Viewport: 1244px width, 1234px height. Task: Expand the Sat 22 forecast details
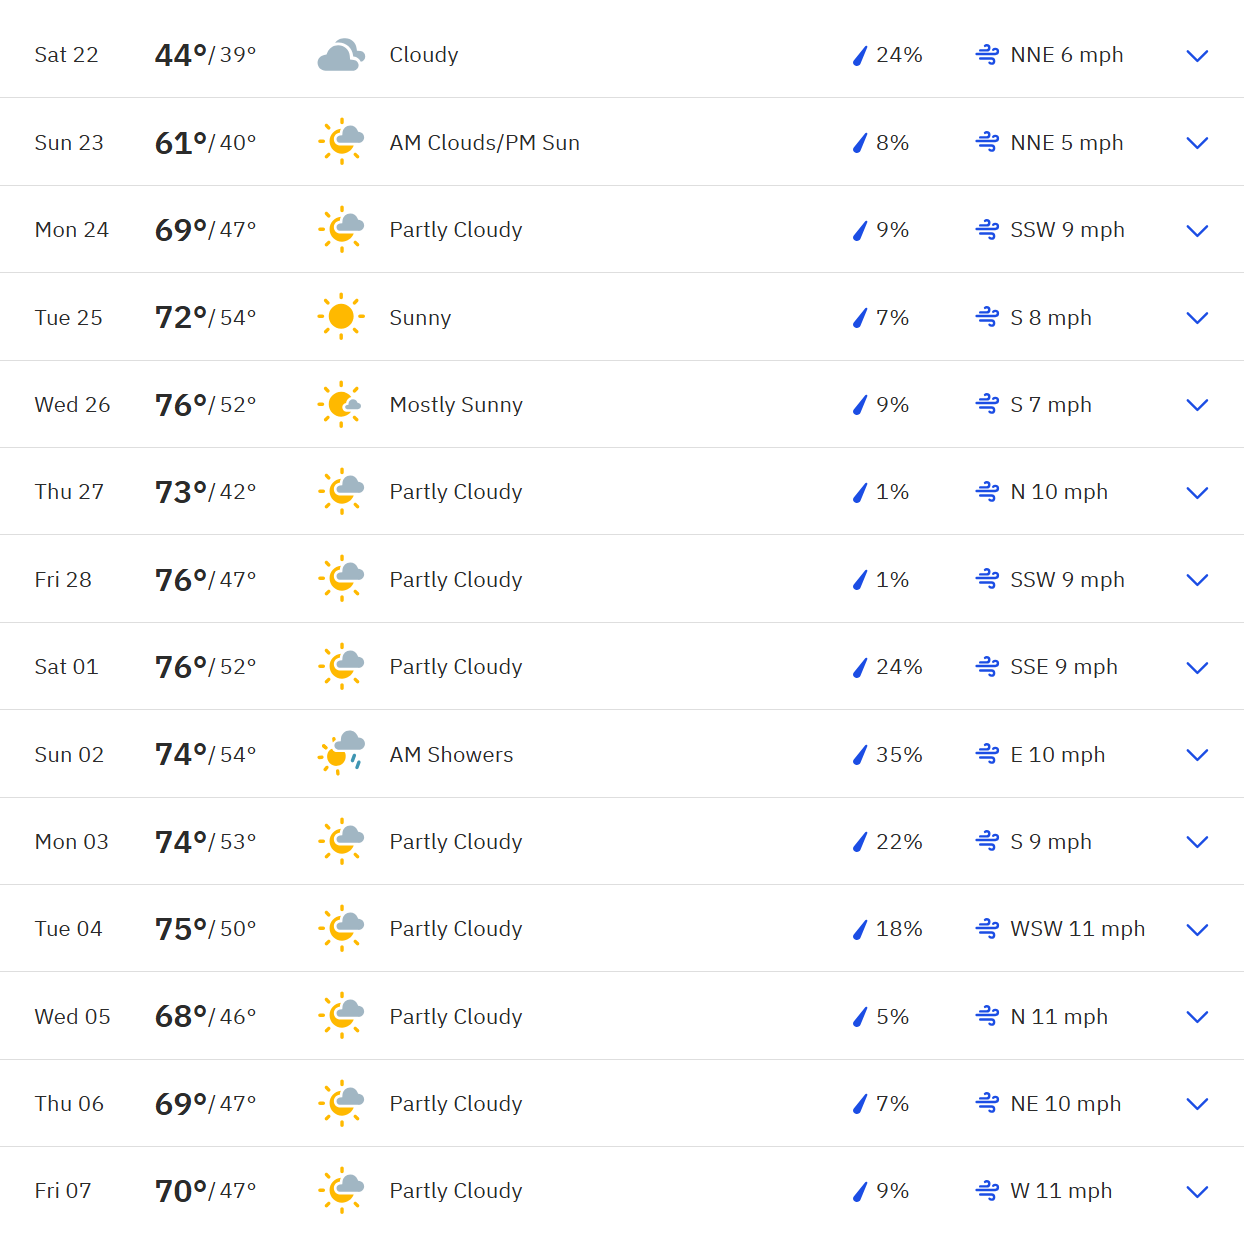(1197, 56)
